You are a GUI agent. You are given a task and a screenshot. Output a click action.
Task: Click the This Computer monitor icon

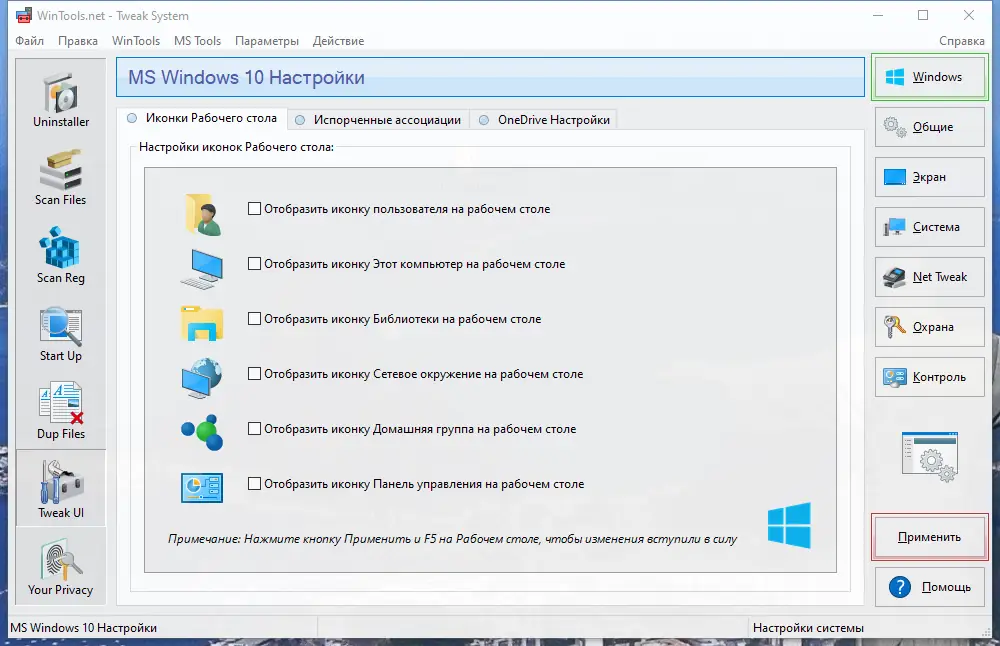coord(202,268)
